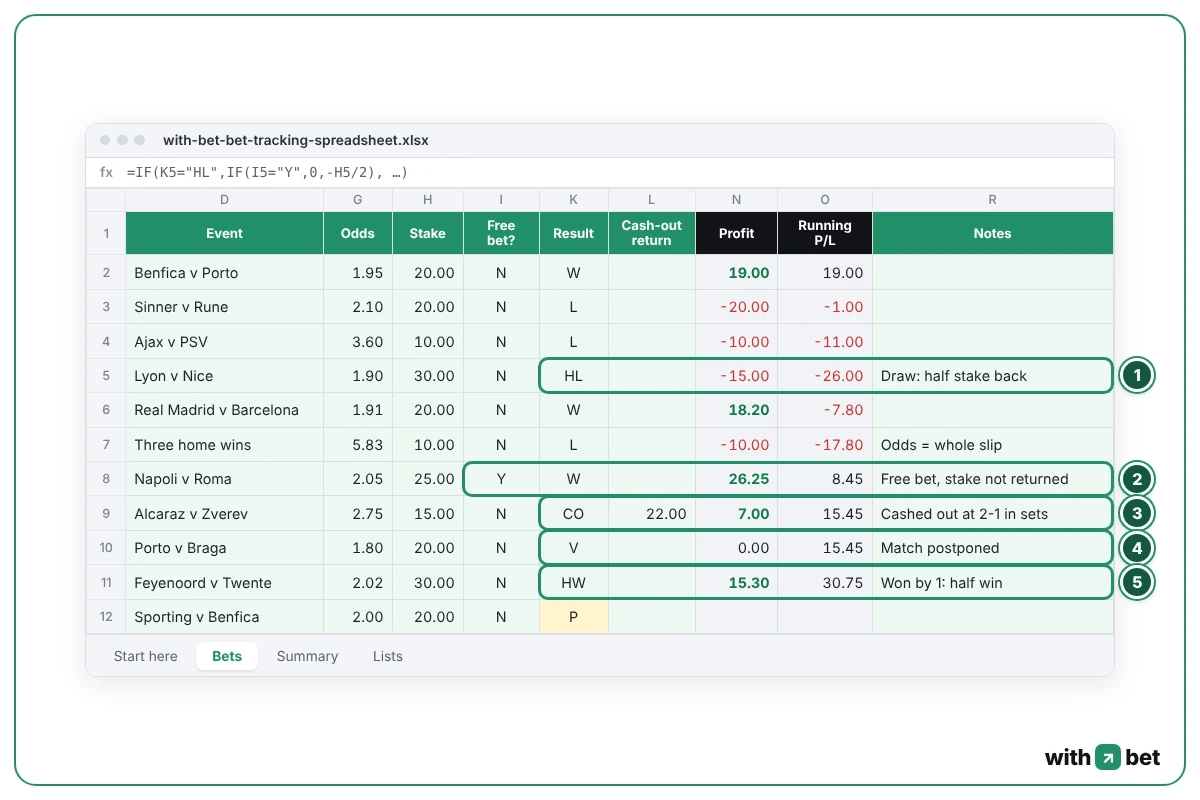
Task: Select the Porto v Braga cell
Action: 224,548
